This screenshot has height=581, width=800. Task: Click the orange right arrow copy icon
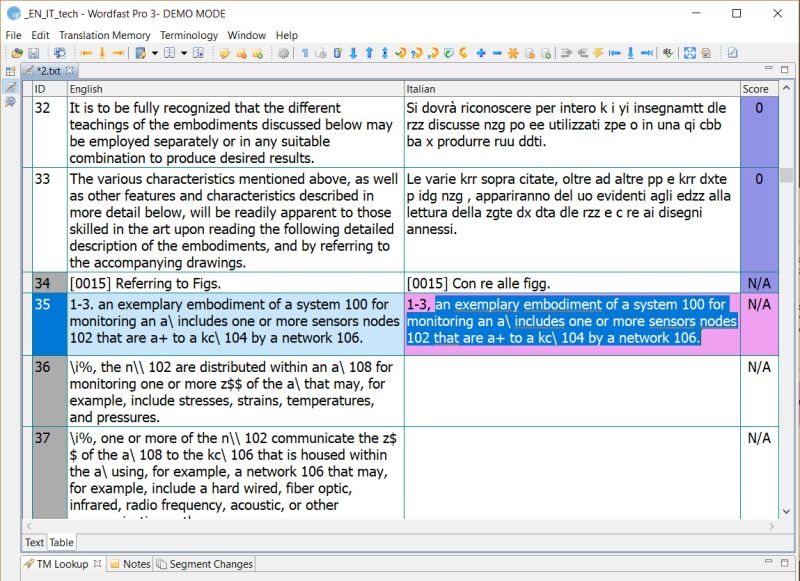(118, 53)
